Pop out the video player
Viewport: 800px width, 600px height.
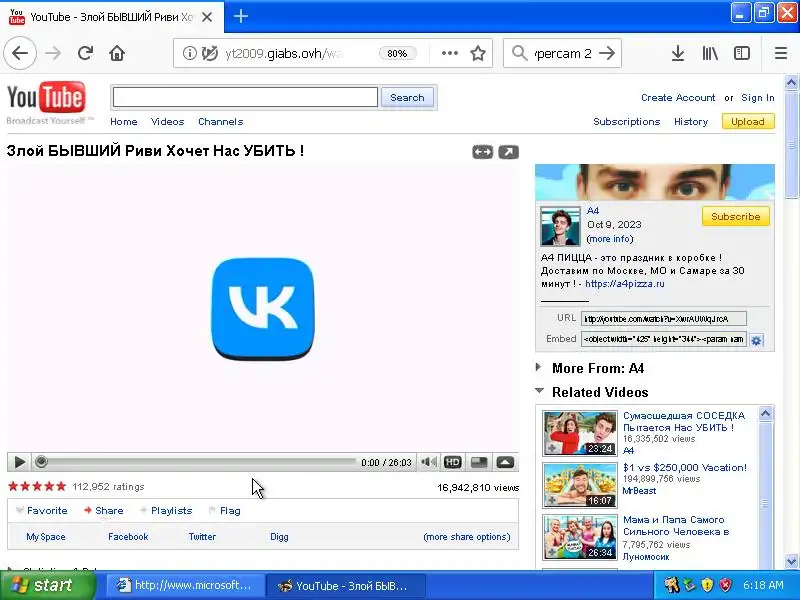[x=508, y=152]
